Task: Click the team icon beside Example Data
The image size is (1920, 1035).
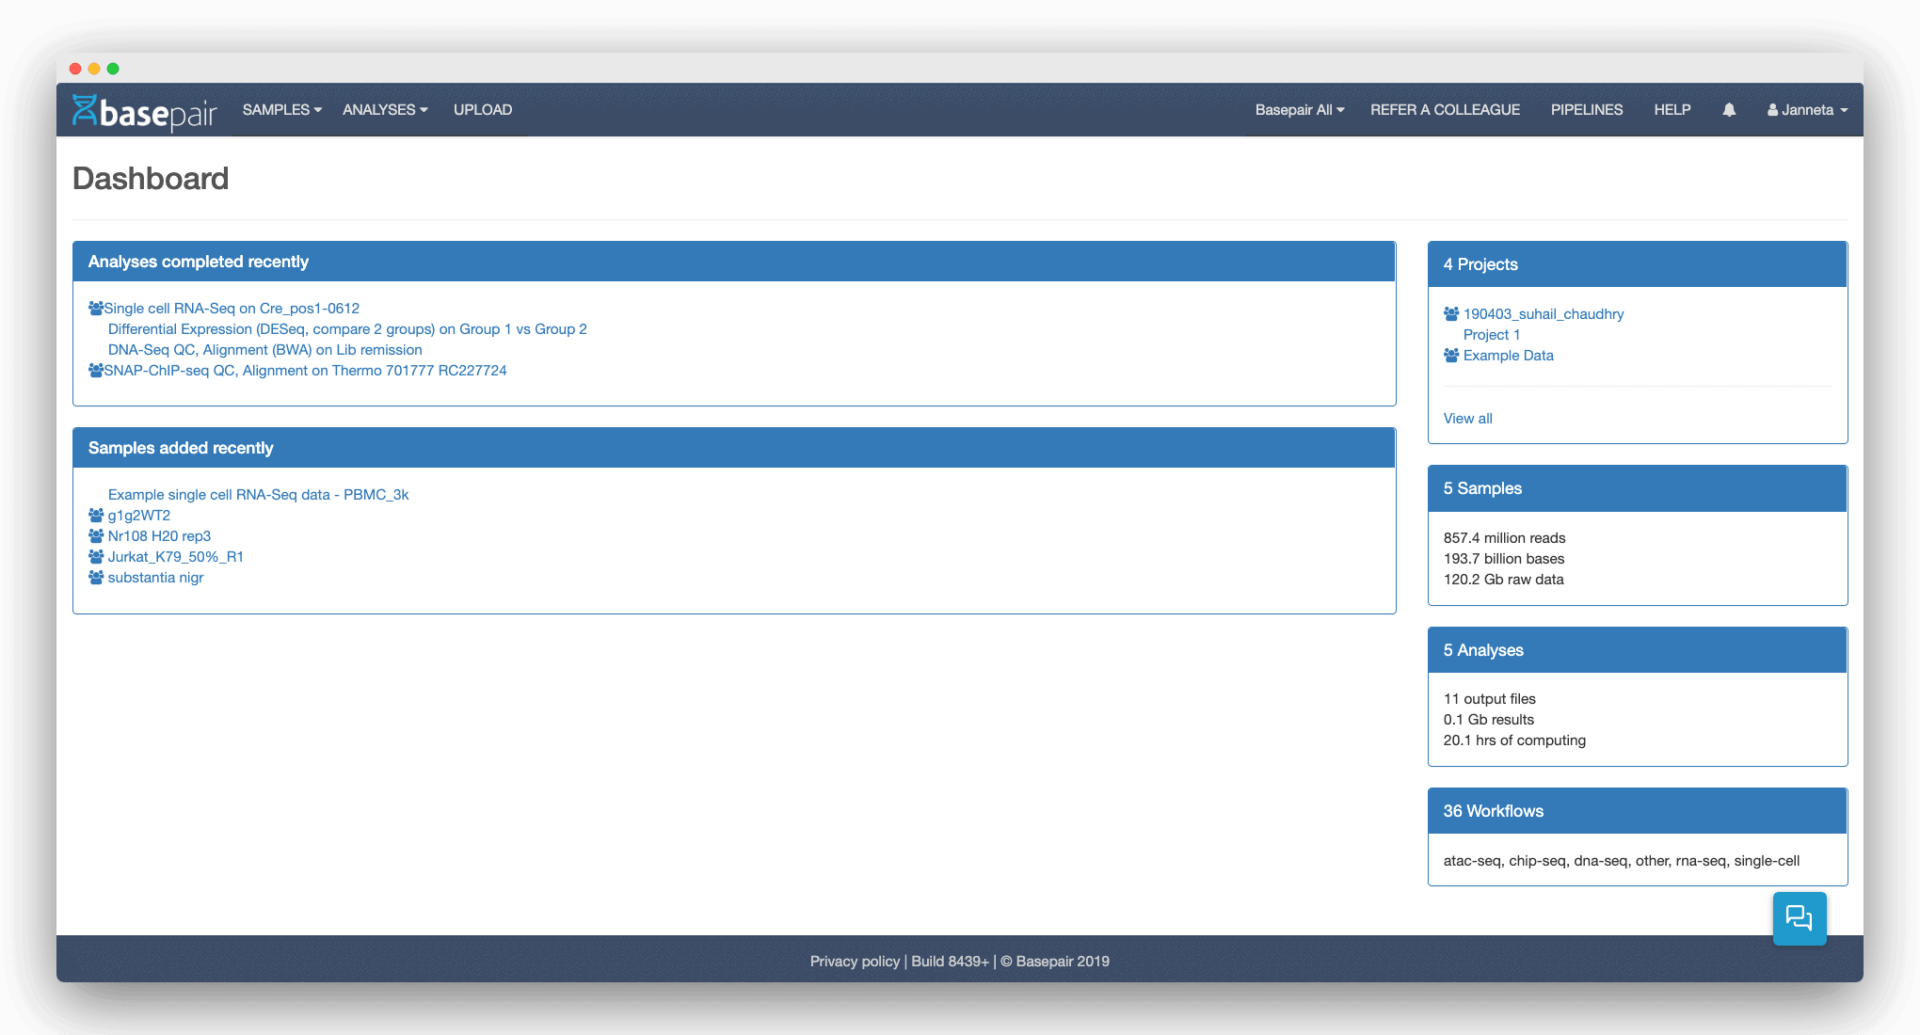Action: coord(1451,355)
